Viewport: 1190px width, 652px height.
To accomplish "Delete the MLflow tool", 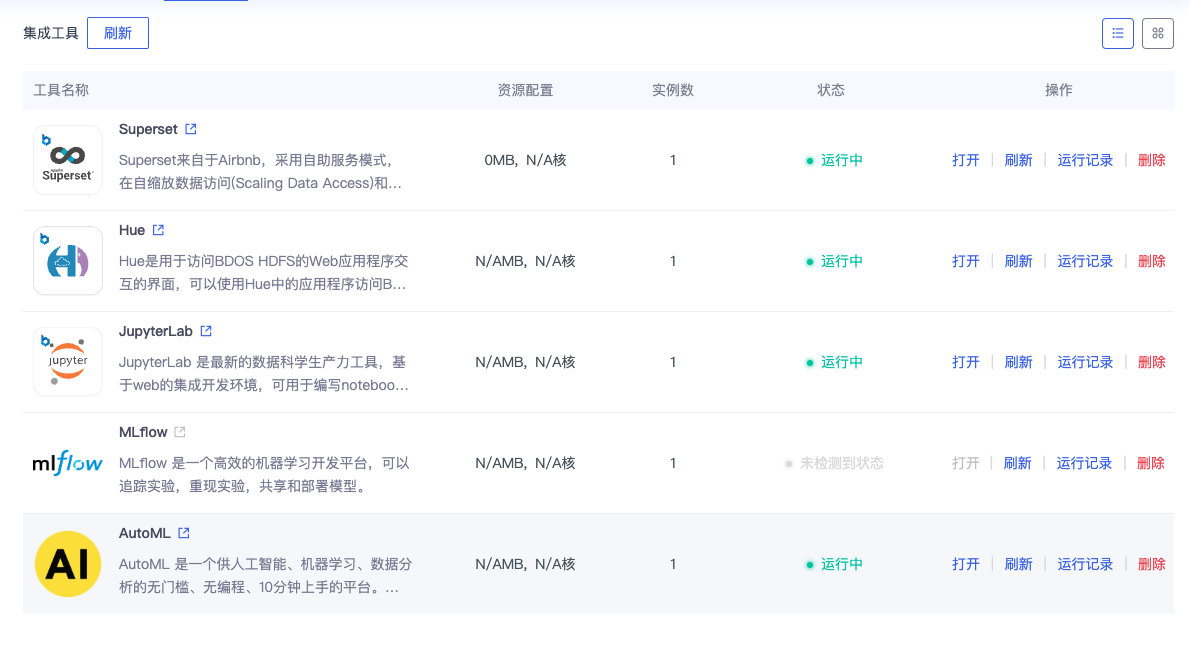I will point(1151,463).
